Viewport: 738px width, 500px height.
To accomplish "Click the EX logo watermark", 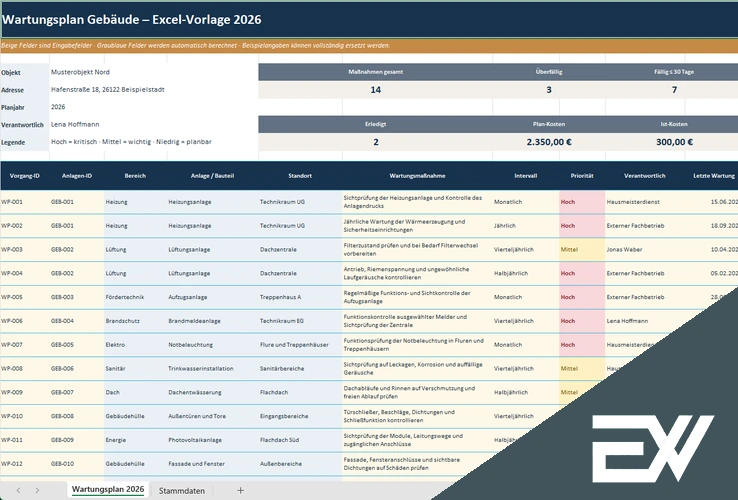I will point(652,448).
